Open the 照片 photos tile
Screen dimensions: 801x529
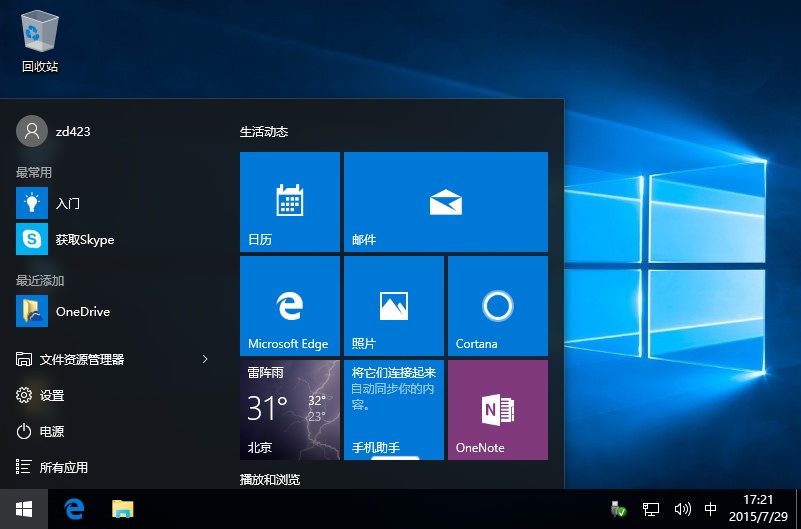[393, 306]
